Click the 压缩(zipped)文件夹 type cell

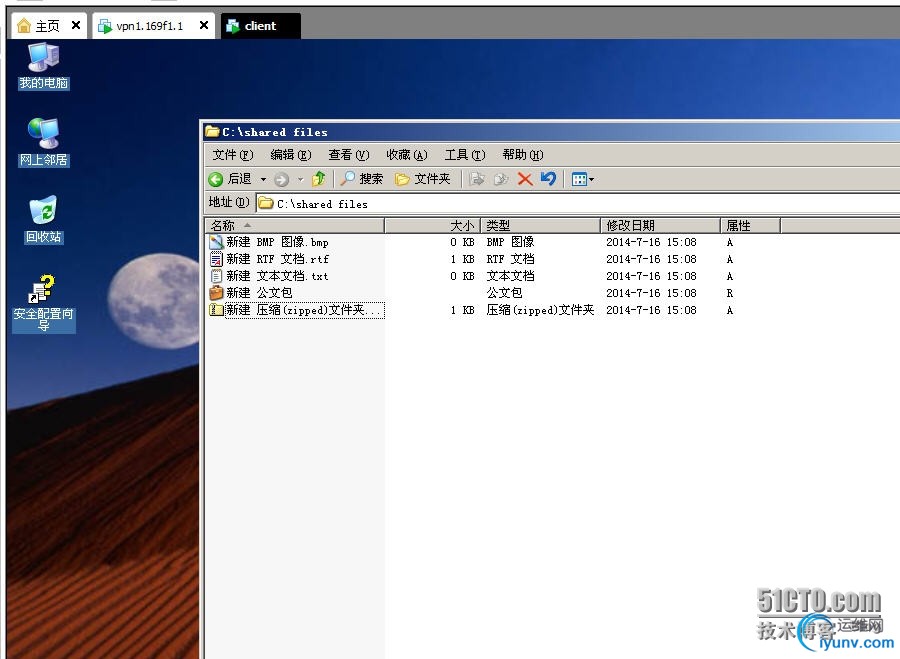pyautogui.click(x=540, y=311)
